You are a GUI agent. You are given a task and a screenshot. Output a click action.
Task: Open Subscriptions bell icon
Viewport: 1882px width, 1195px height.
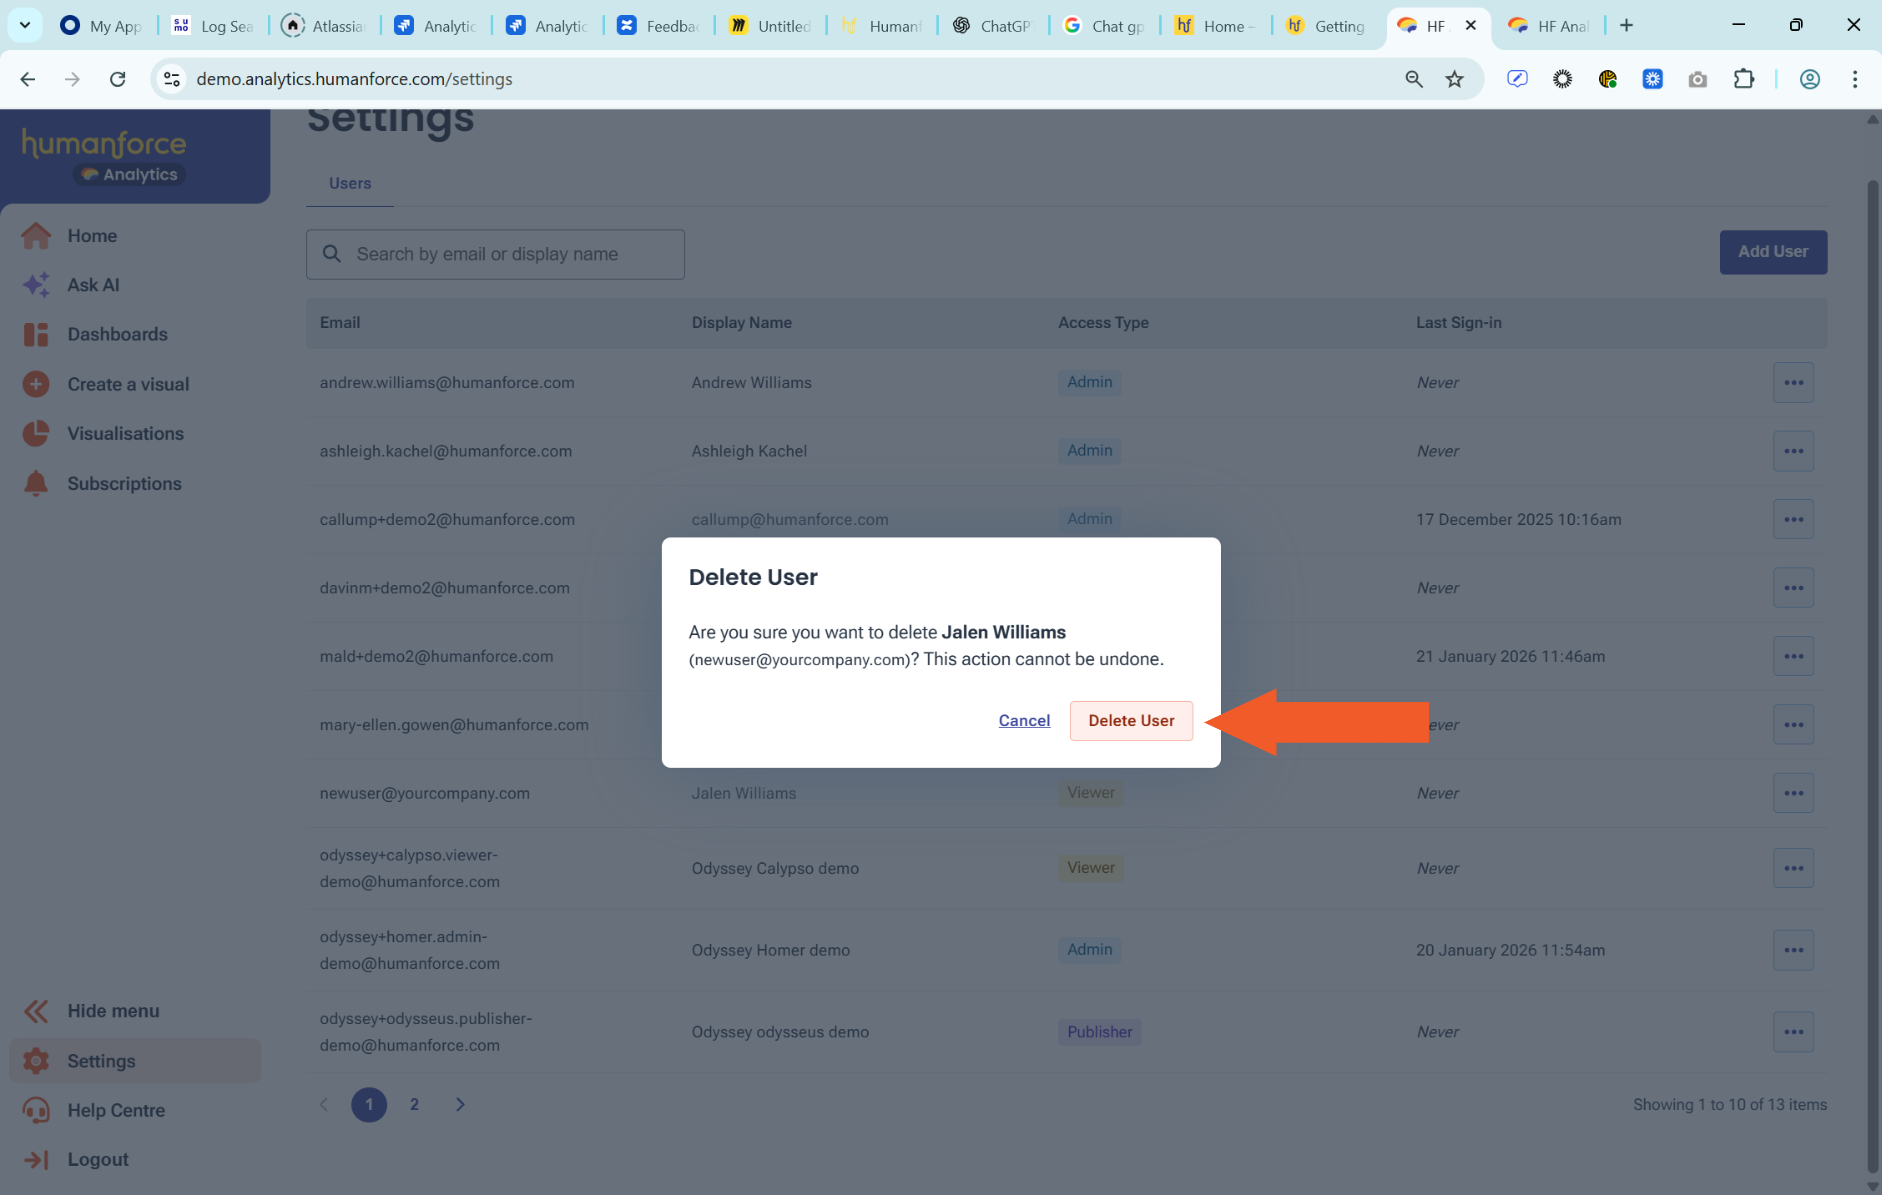[x=36, y=484]
